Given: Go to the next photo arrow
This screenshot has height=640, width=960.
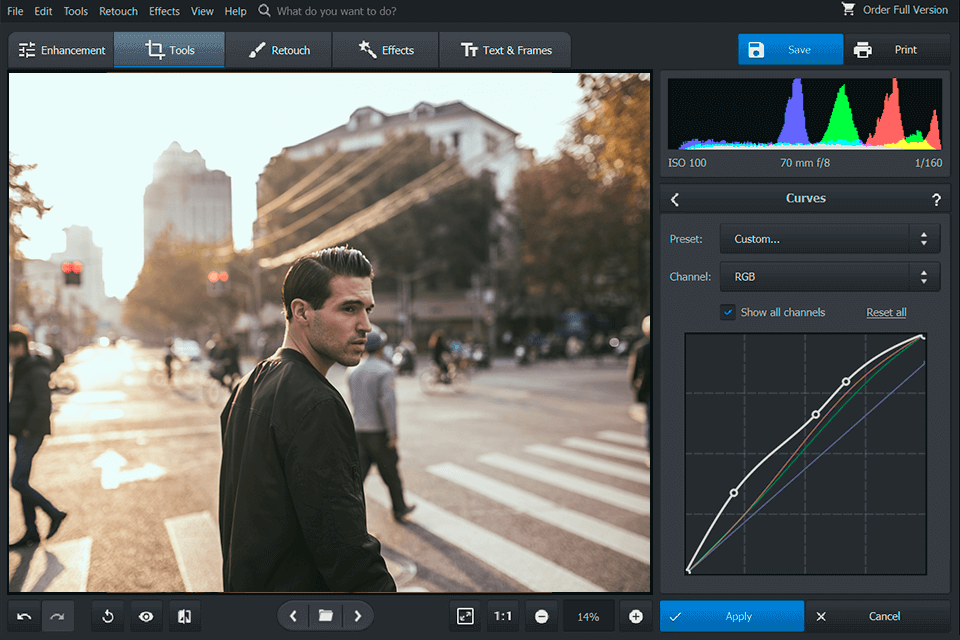Looking at the screenshot, I should pyautogui.click(x=357, y=616).
